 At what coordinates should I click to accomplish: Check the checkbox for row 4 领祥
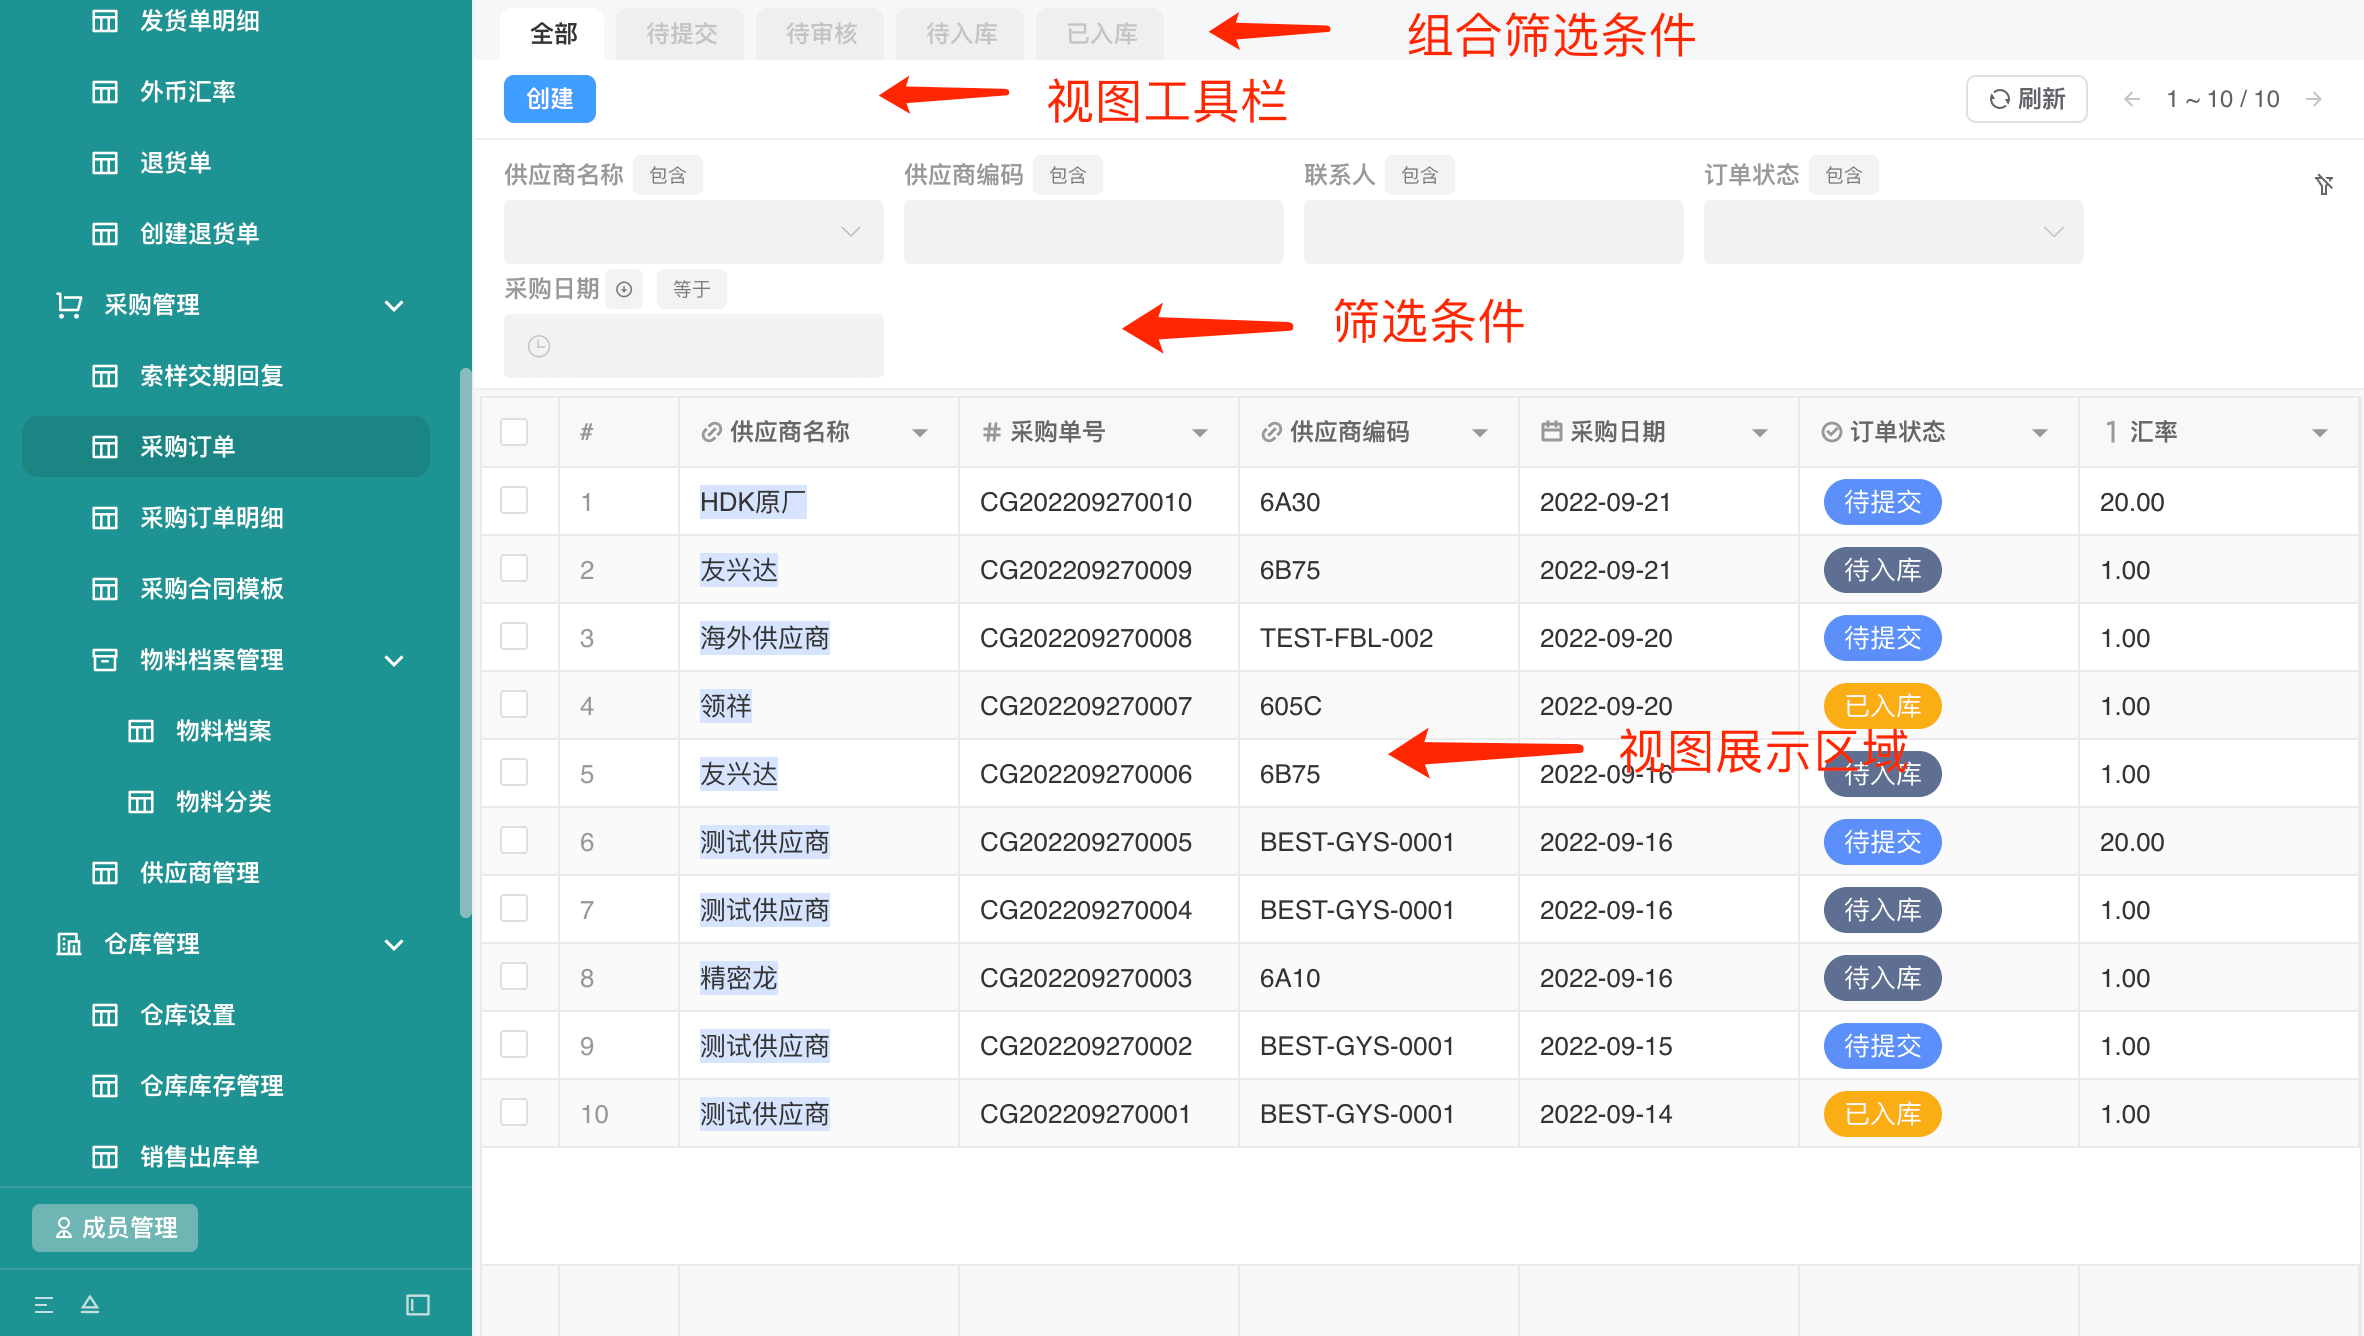coord(514,705)
